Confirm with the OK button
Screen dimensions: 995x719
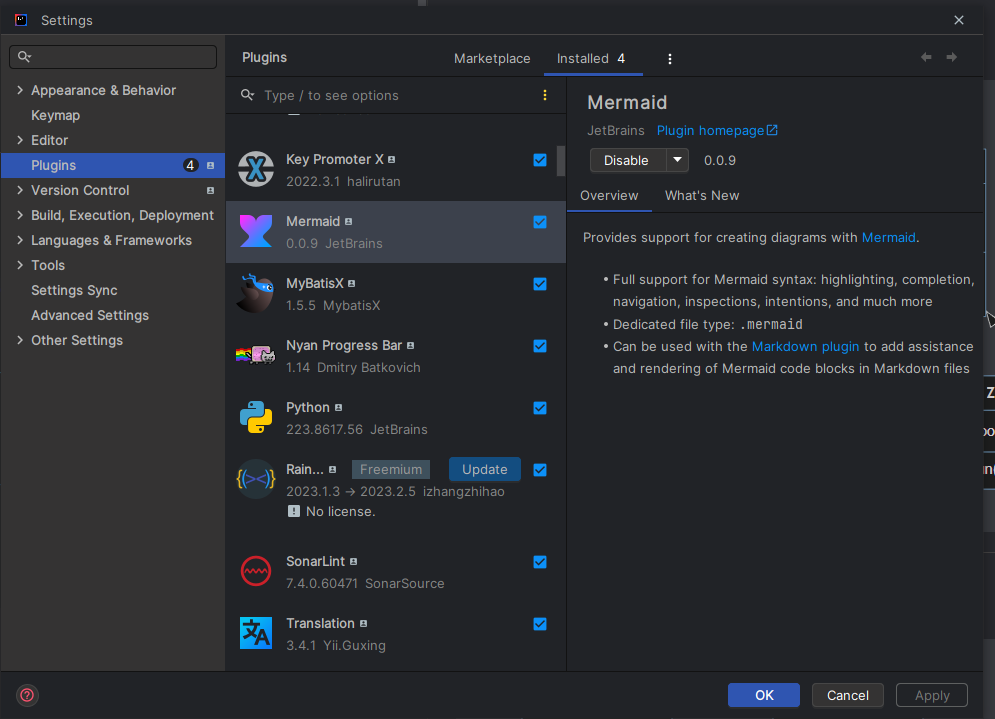point(764,695)
